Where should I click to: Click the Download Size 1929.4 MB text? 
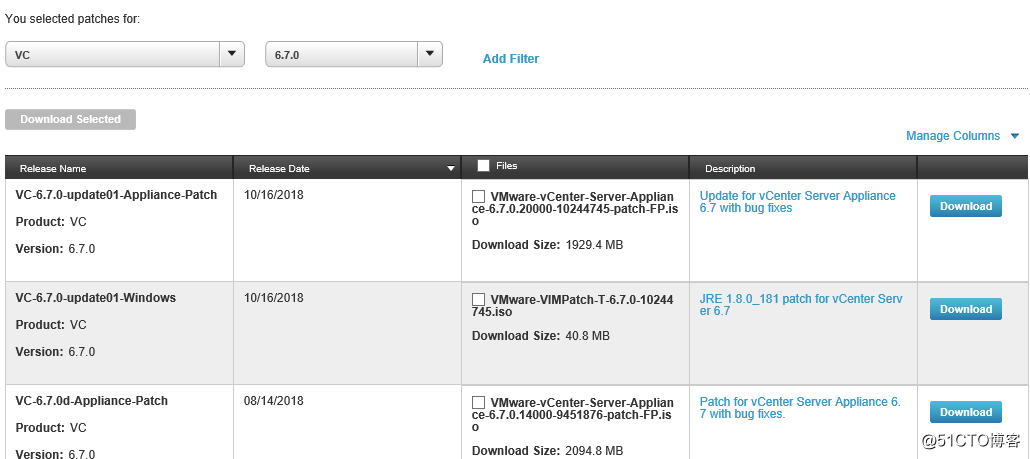click(x=548, y=245)
